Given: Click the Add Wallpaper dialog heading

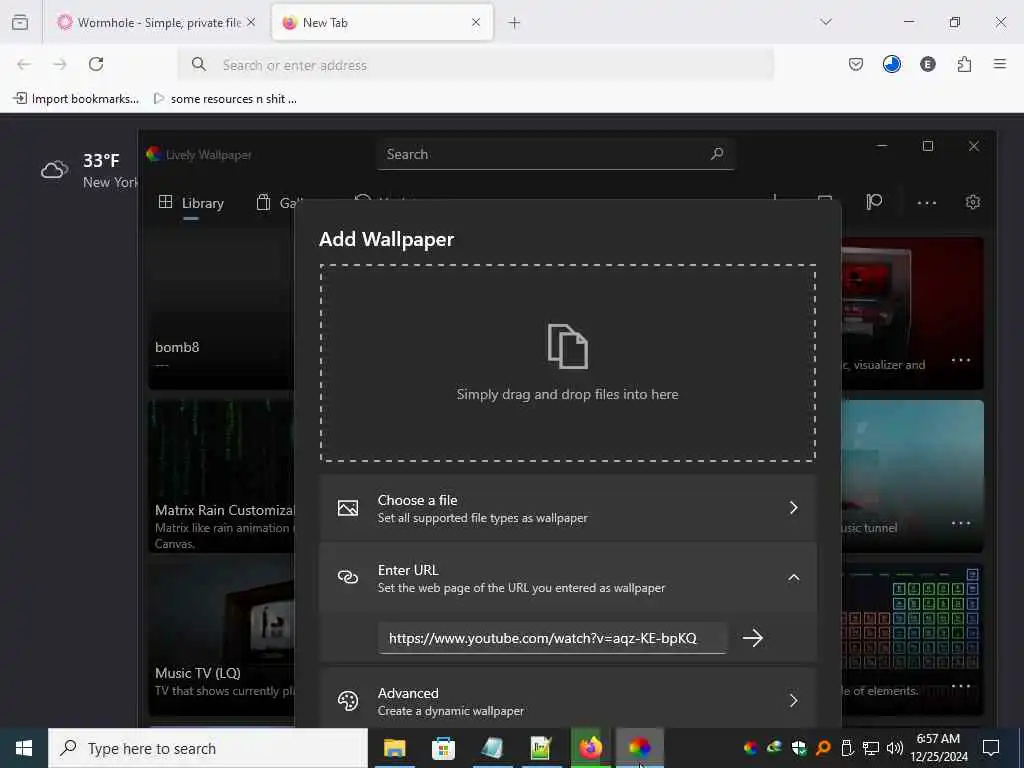Looking at the screenshot, I should point(387,240).
